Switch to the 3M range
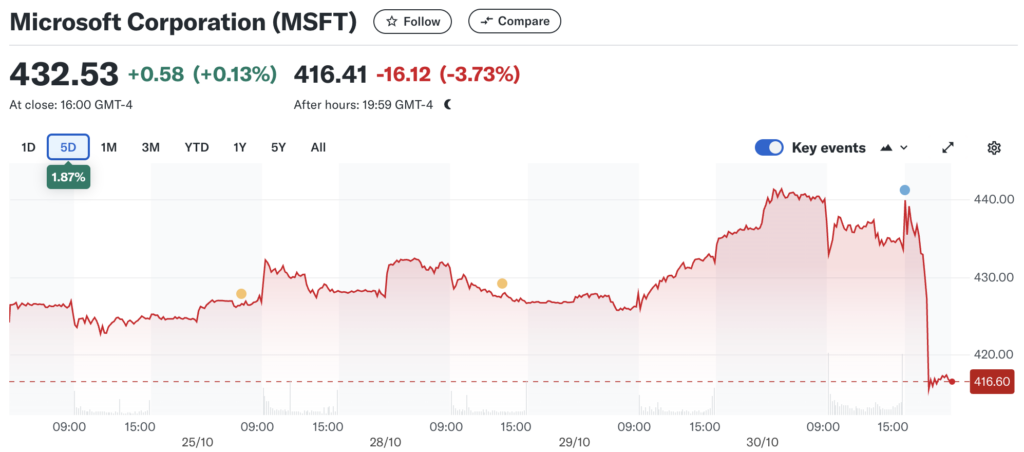 pyautogui.click(x=151, y=148)
